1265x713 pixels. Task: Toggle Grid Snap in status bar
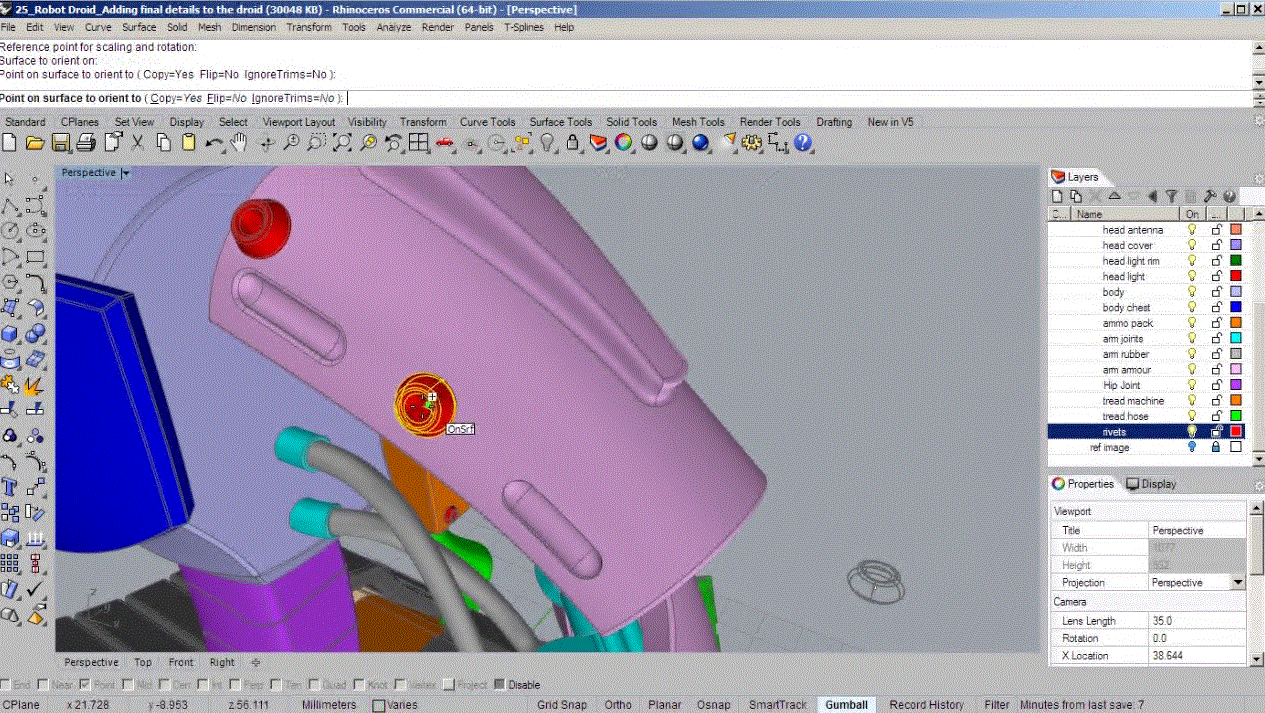pyautogui.click(x=562, y=705)
